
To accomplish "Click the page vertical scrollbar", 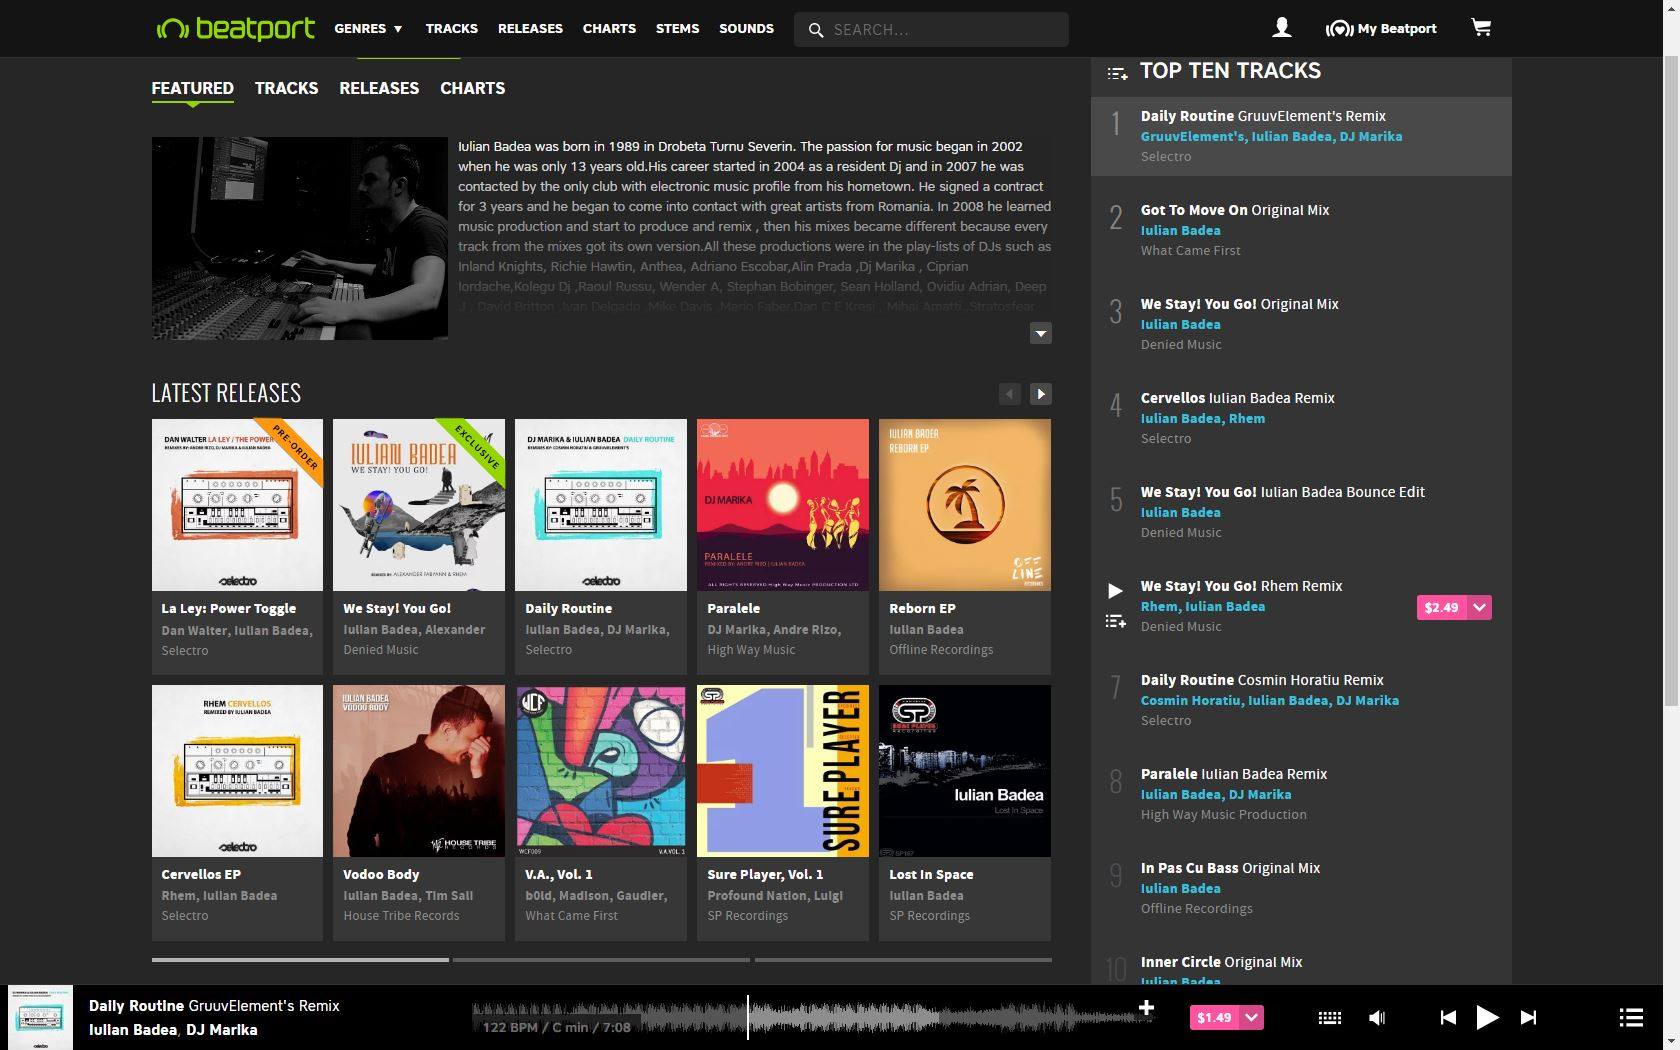I will [x=1671, y=380].
